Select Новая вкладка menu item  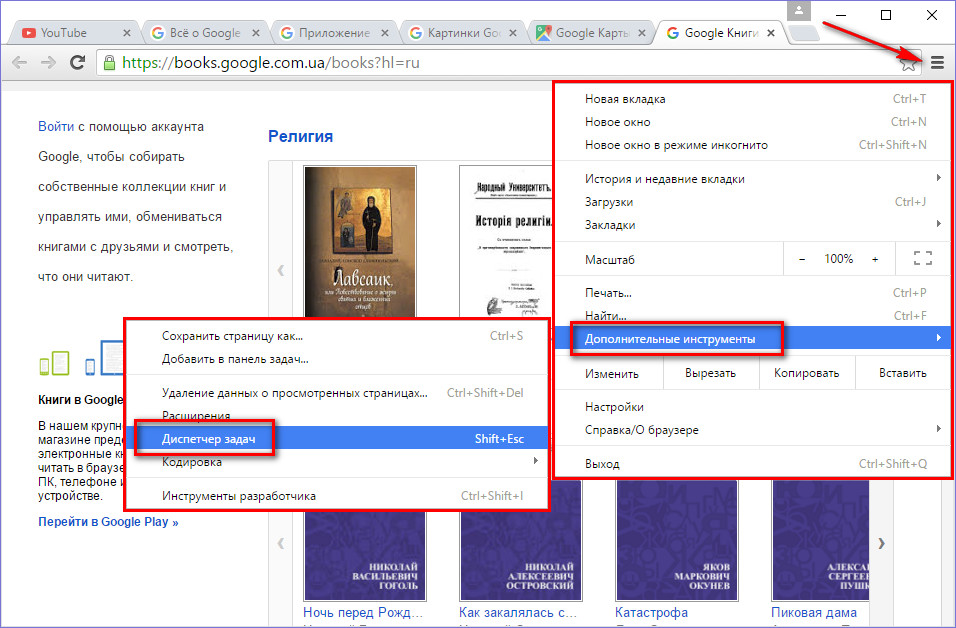[752, 99]
